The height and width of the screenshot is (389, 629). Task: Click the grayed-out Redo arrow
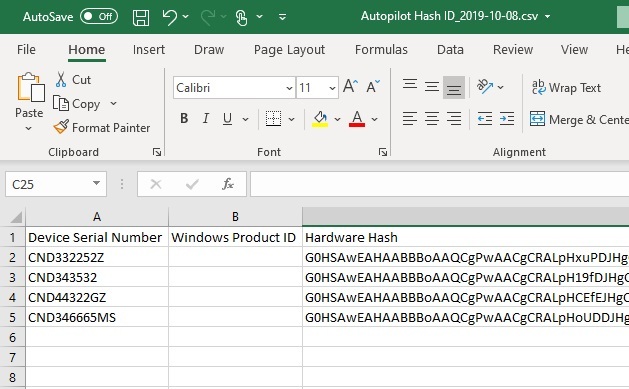tap(208, 17)
